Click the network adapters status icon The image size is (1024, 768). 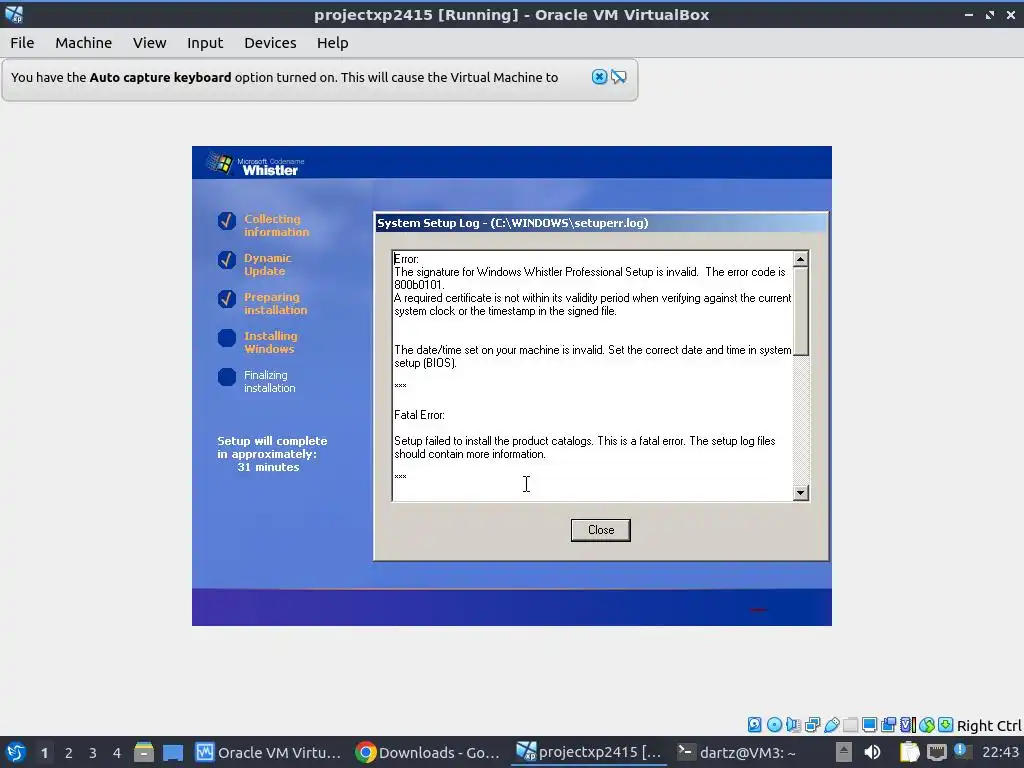click(812, 724)
